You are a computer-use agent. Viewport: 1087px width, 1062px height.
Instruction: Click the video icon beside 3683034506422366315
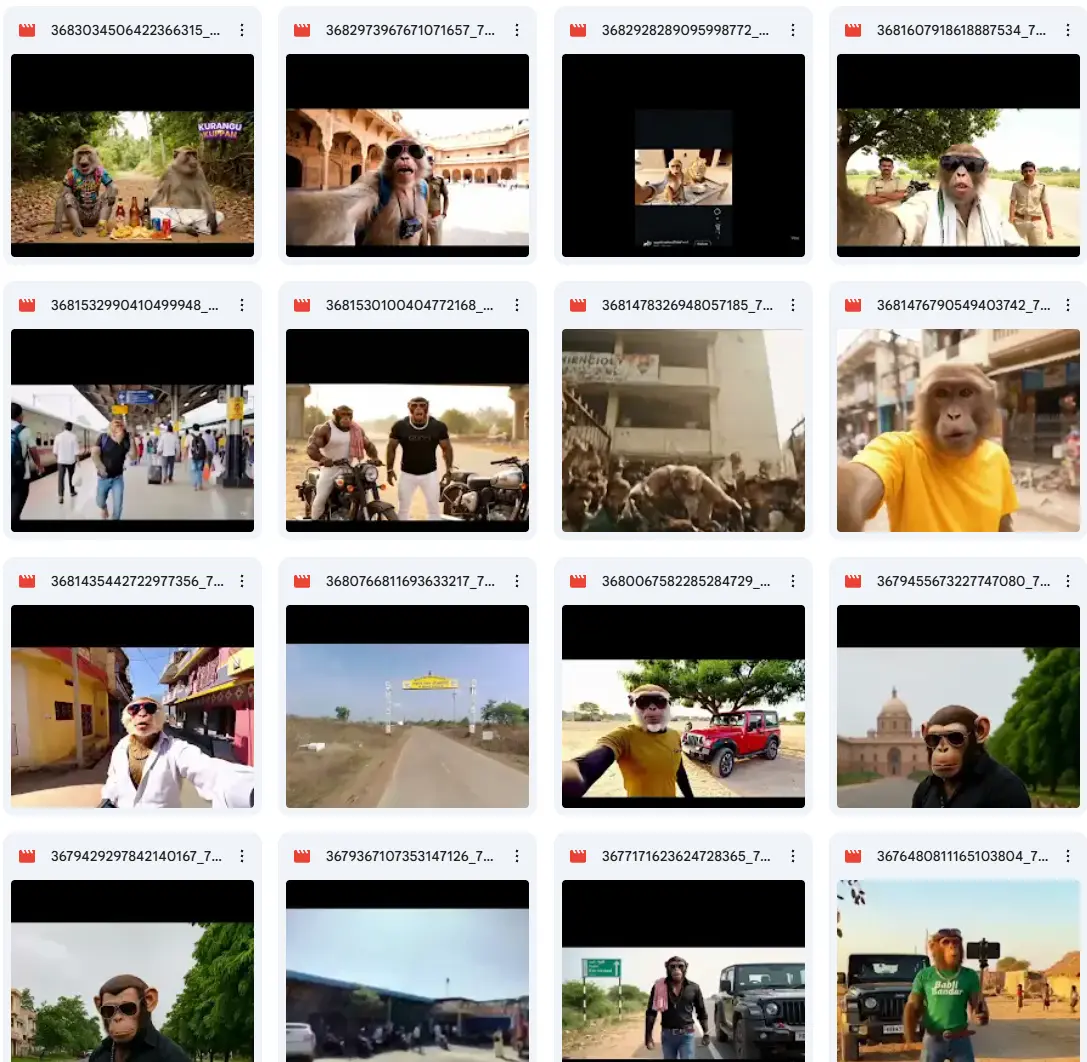coord(27,30)
